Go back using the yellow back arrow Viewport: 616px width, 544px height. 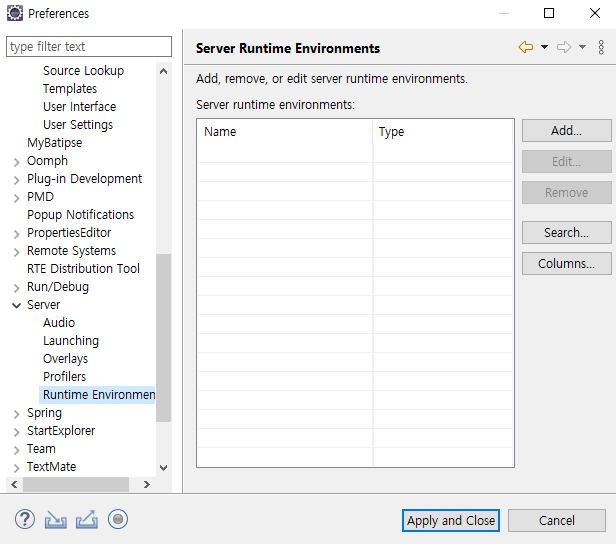point(526,47)
